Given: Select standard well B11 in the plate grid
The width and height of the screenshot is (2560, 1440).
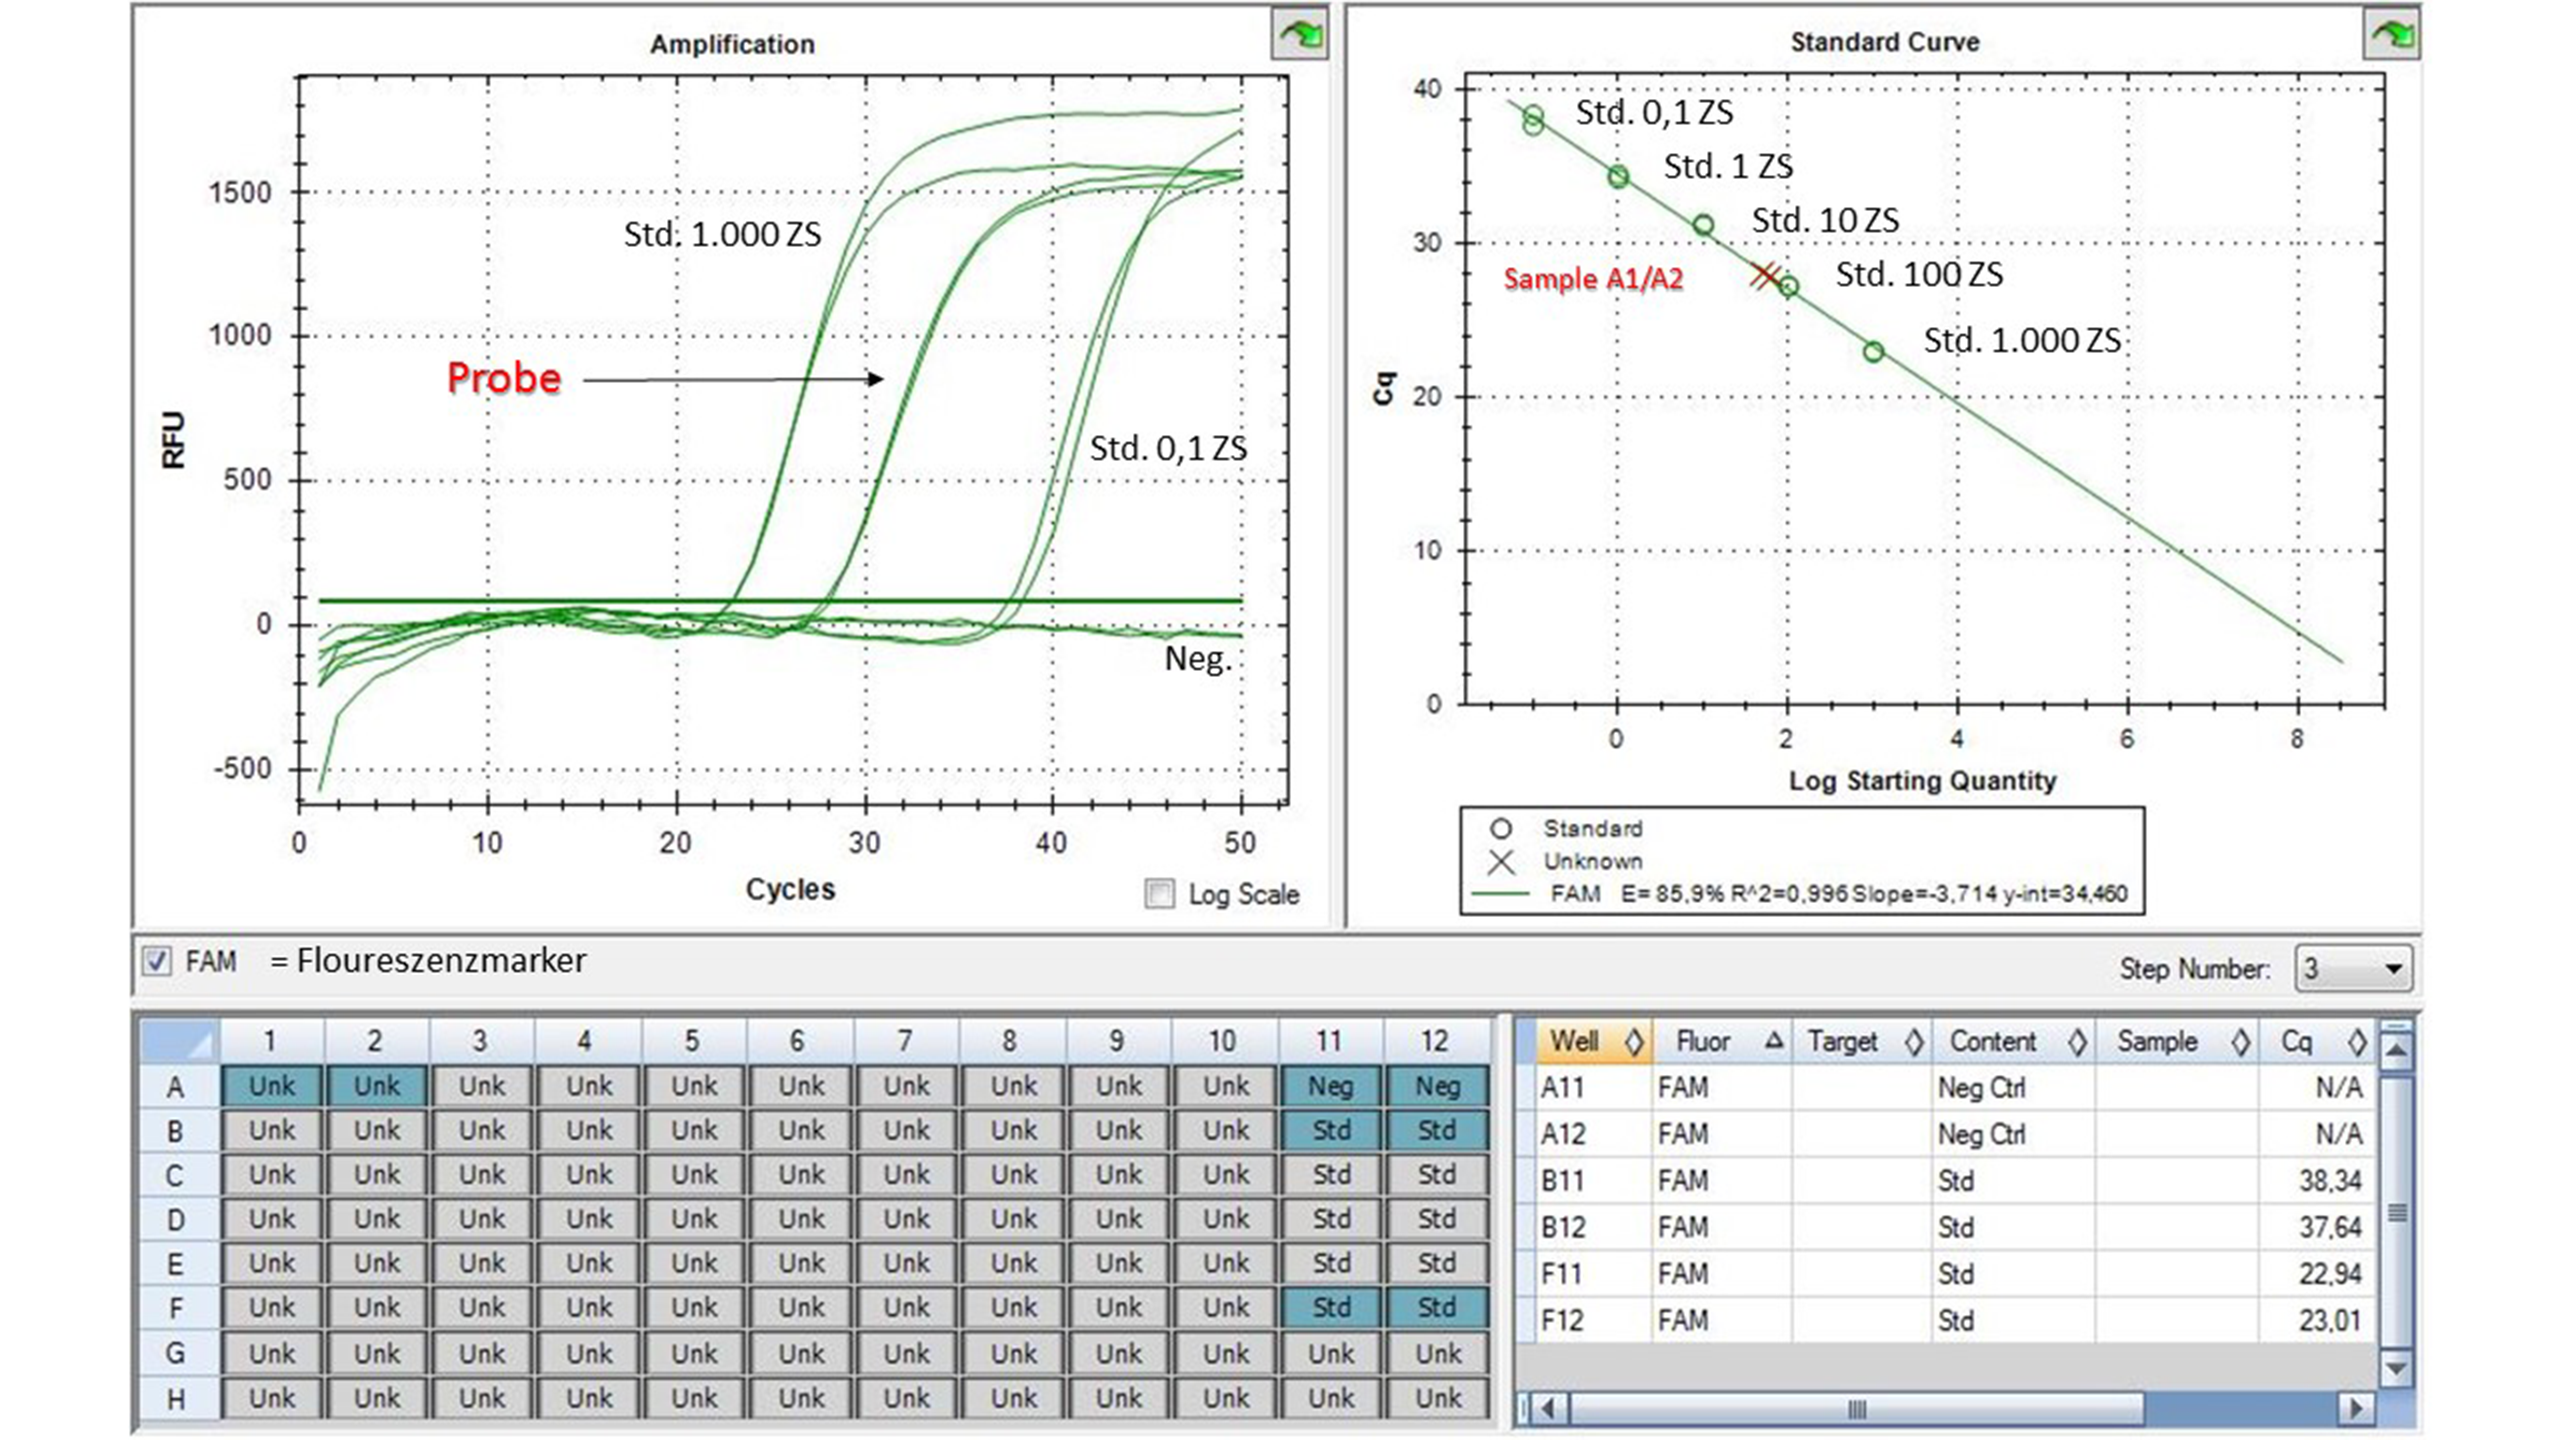Looking at the screenshot, I should (1331, 1130).
